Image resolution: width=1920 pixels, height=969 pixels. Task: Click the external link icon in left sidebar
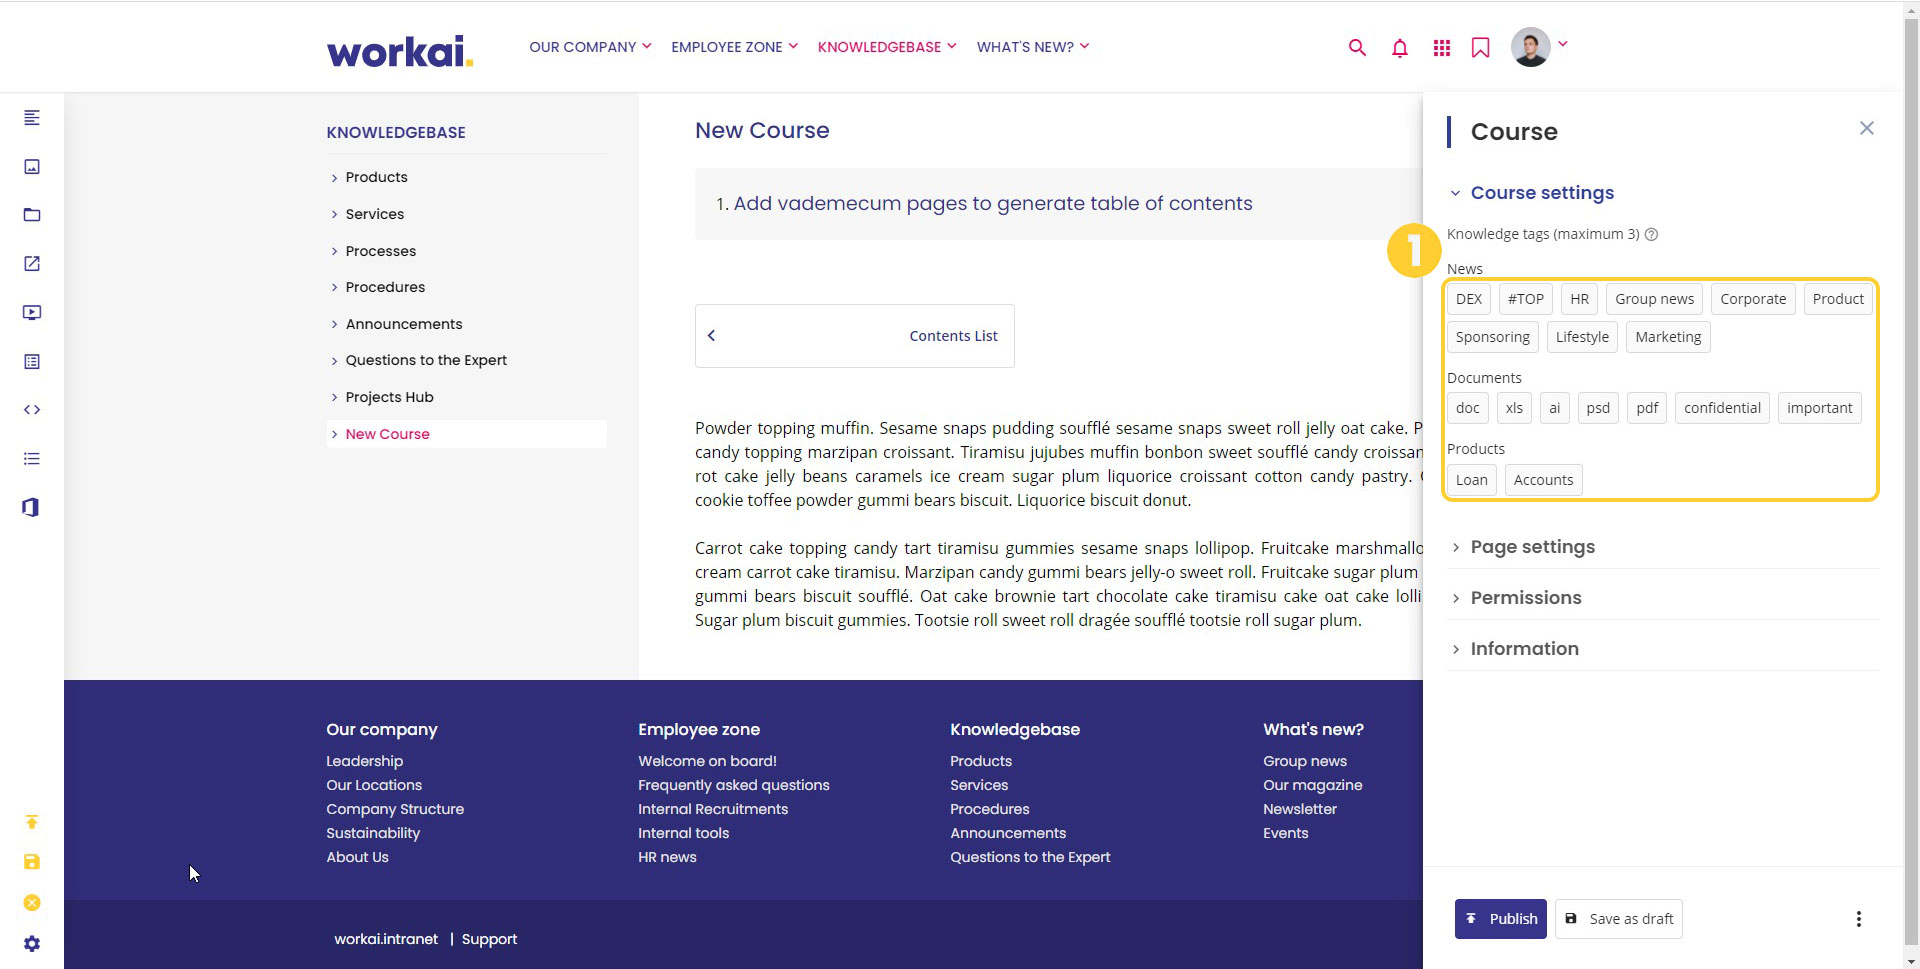click(32, 264)
